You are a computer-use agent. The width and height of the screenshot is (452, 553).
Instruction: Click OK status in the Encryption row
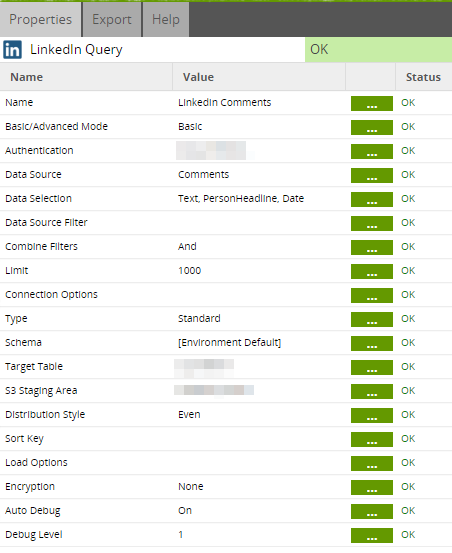(x=408, y=486)
